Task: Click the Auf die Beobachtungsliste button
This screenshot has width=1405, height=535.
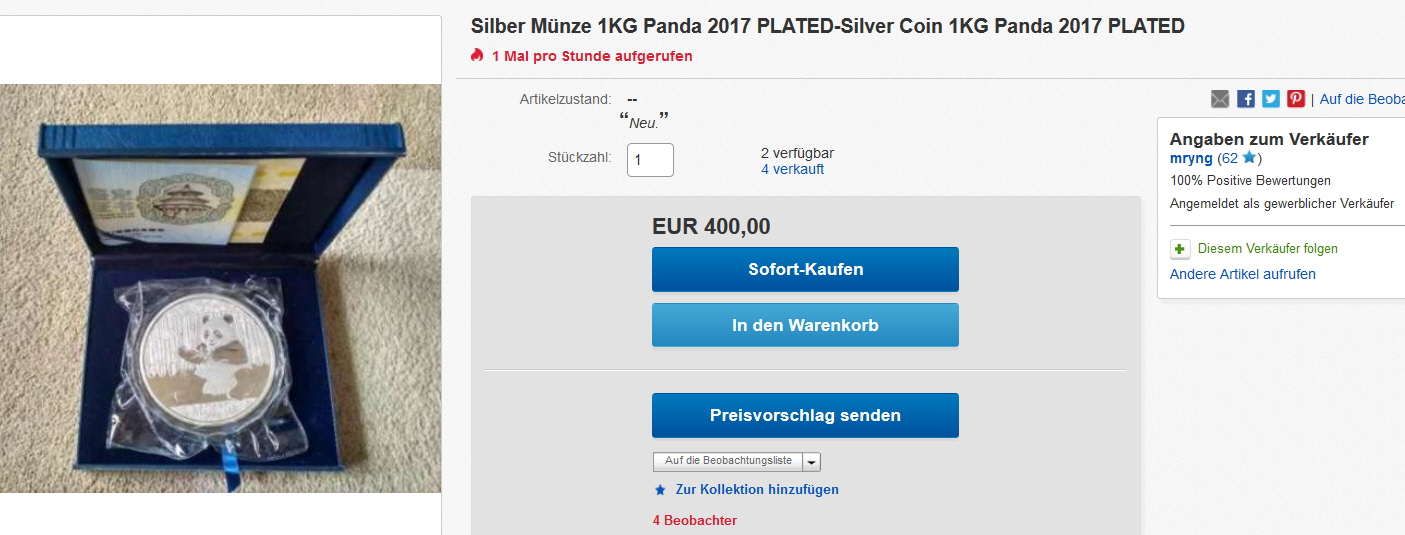Action: click(728, 461)
